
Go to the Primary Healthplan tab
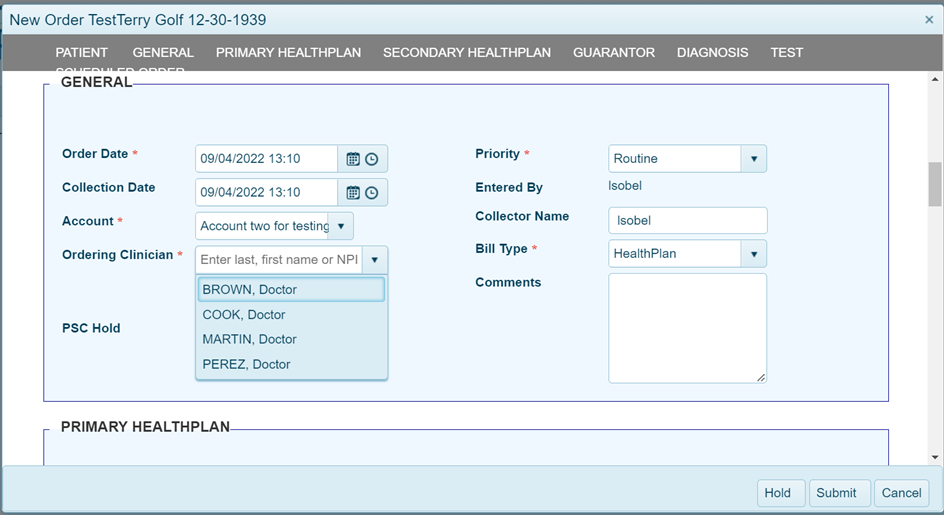tap(288, 53)
